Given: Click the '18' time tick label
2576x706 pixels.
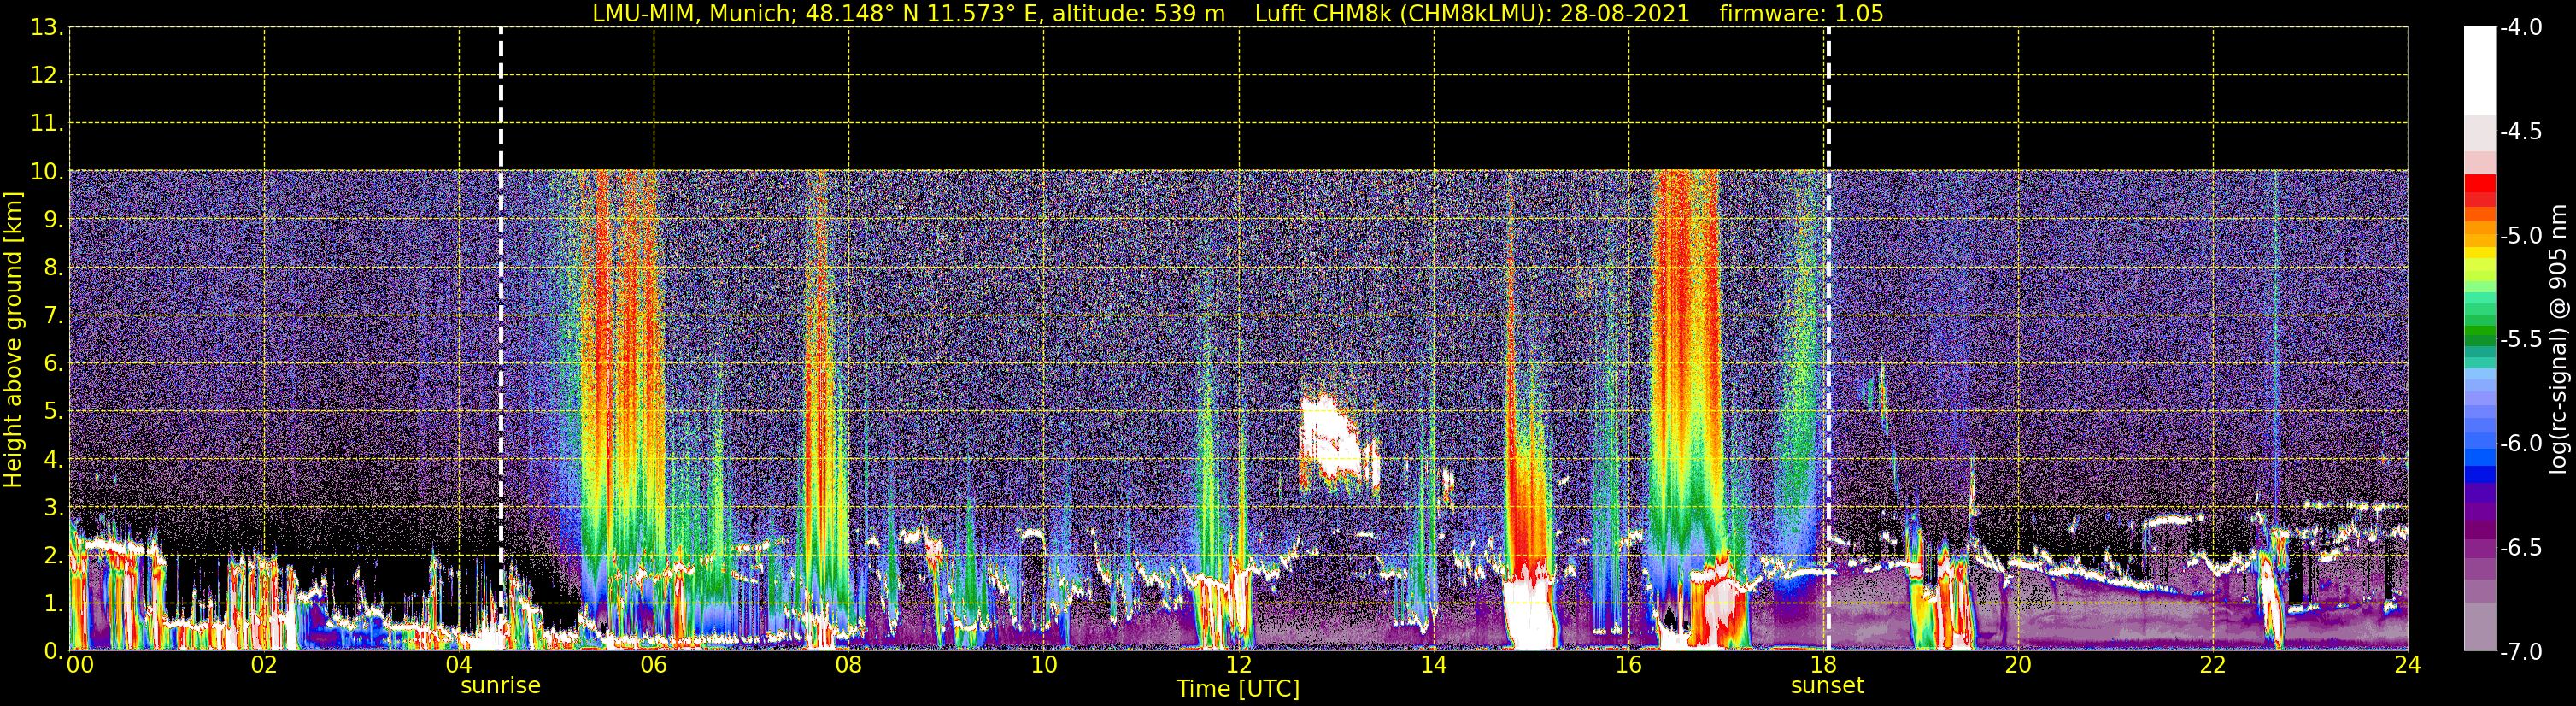Looking at the screenshot, I should (1824, 665).
